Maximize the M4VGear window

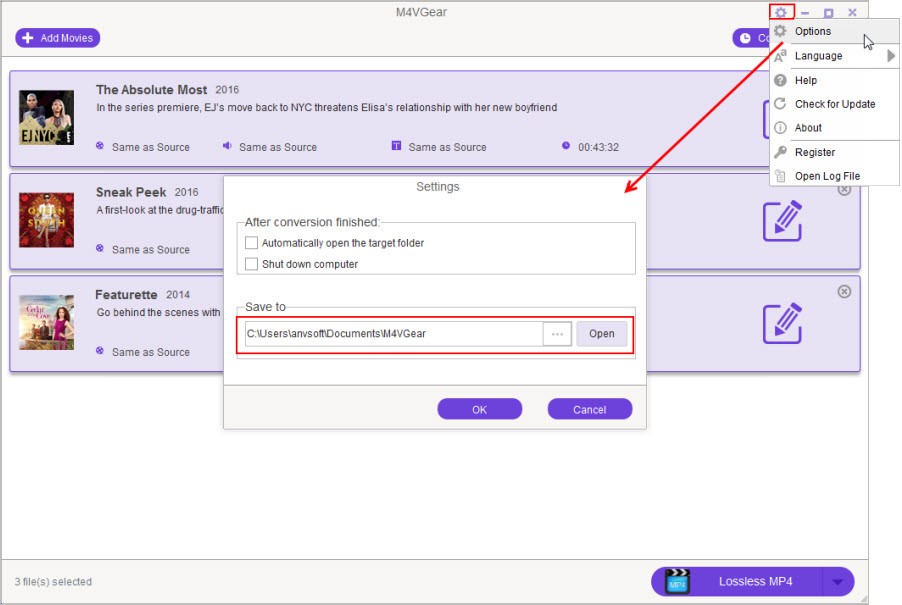(x=828, y=12)
